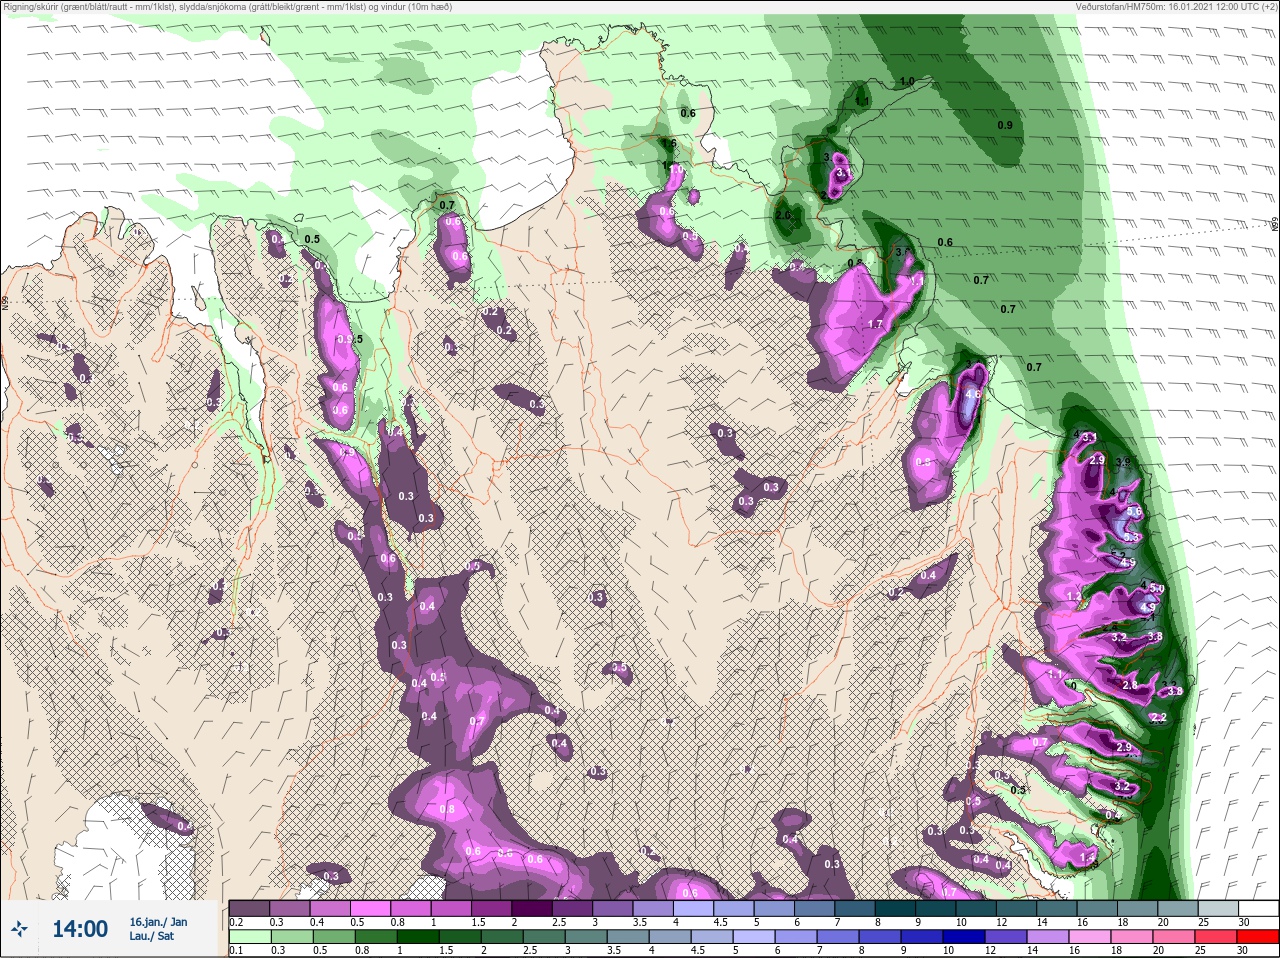Pick the first dark purple swatch labeled 0.2

point(249,908)
